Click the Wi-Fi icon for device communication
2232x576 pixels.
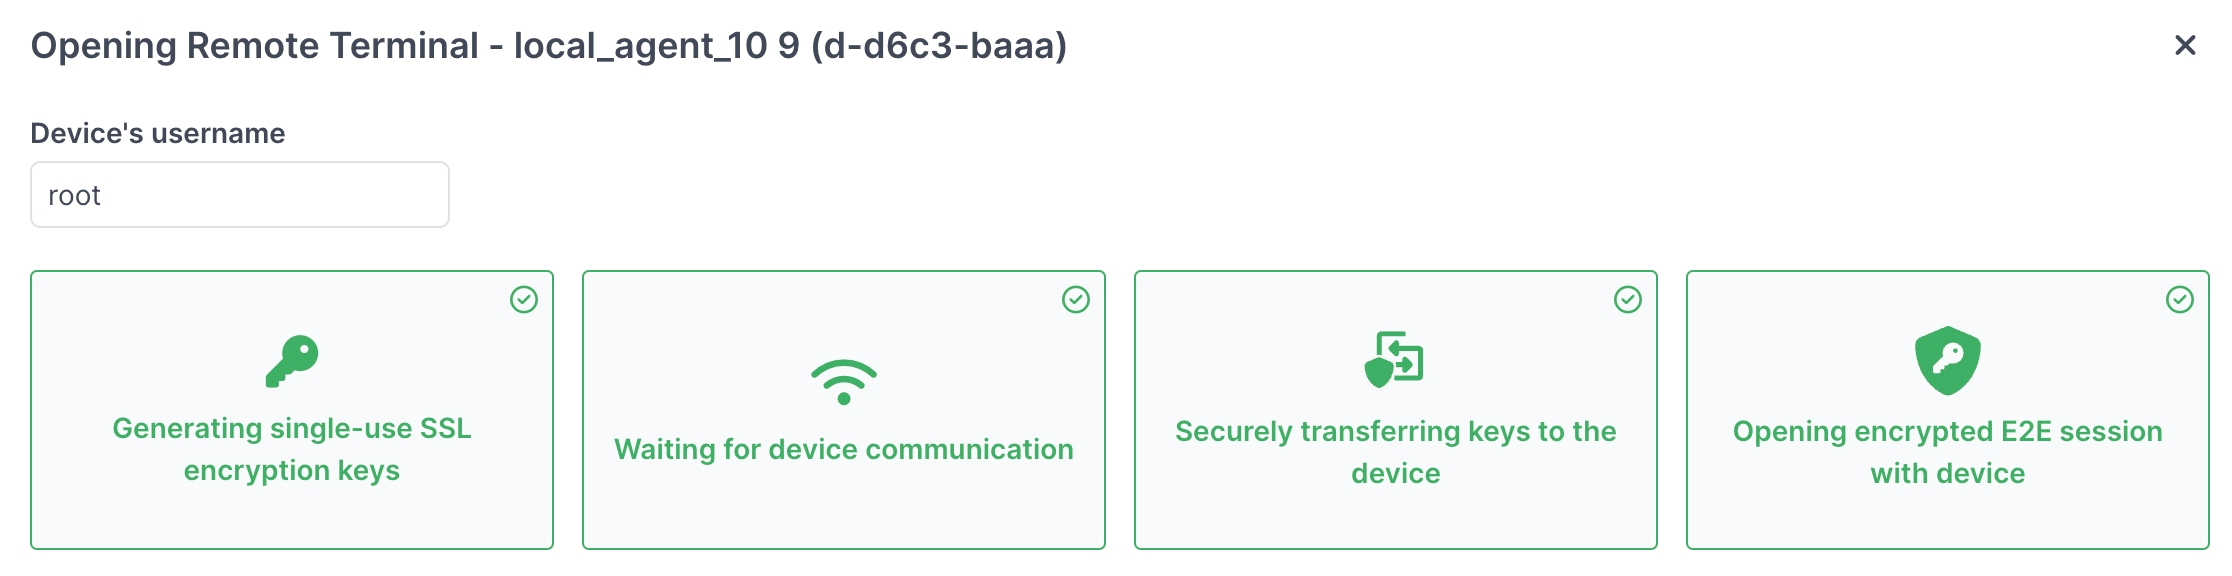pos(844,382)
